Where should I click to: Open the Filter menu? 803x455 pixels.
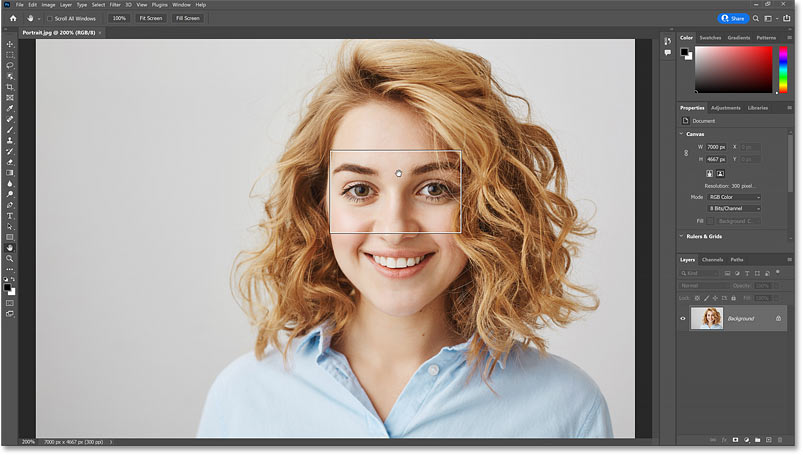click(115, 5)
